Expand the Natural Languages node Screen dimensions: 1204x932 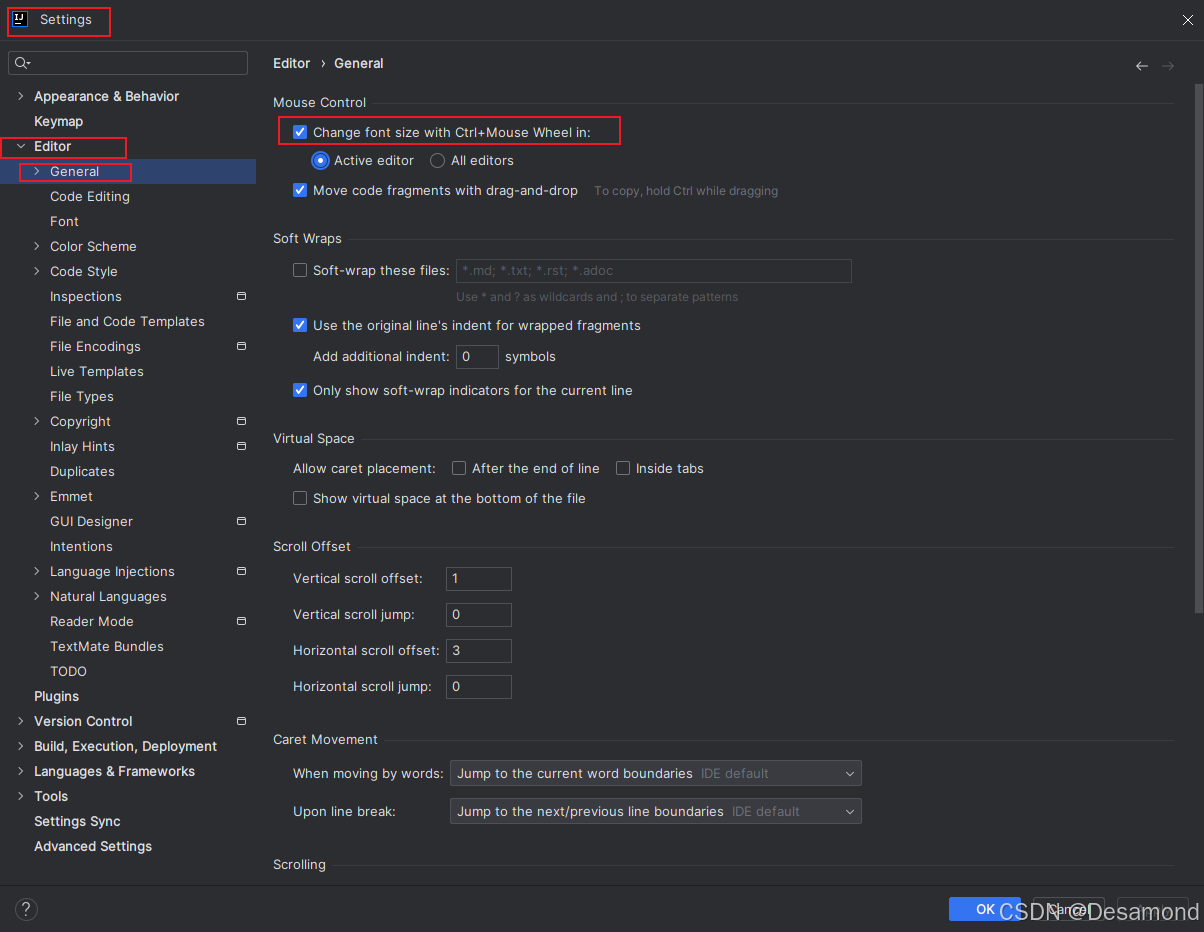[x=37, y=596]
